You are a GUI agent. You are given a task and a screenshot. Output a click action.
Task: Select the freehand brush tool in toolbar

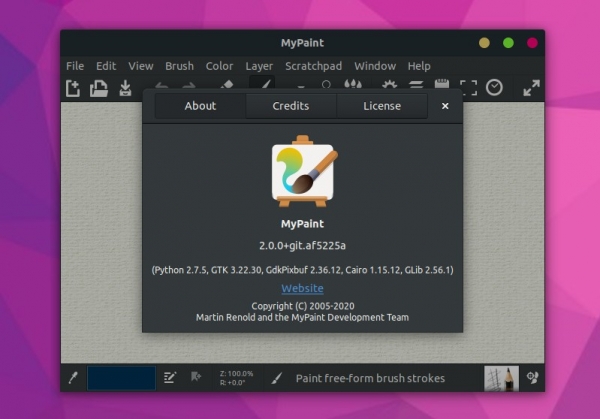point(262,86)
